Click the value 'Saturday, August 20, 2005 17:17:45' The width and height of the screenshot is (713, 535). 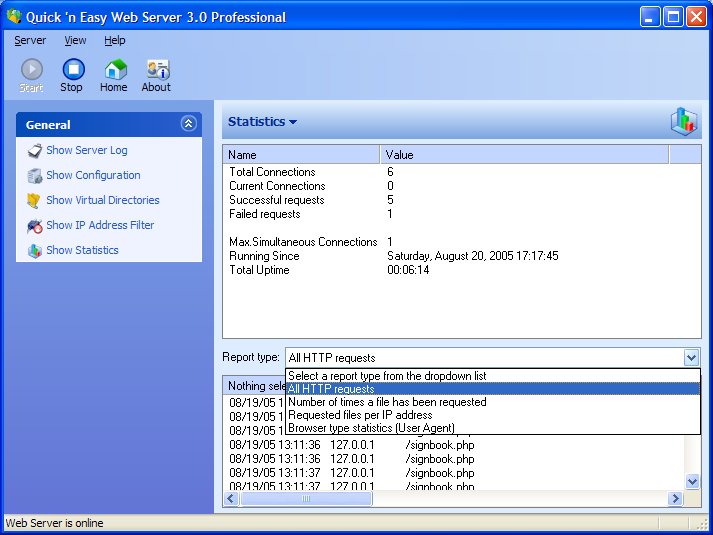pyautogui.click(x=472, y=256)
